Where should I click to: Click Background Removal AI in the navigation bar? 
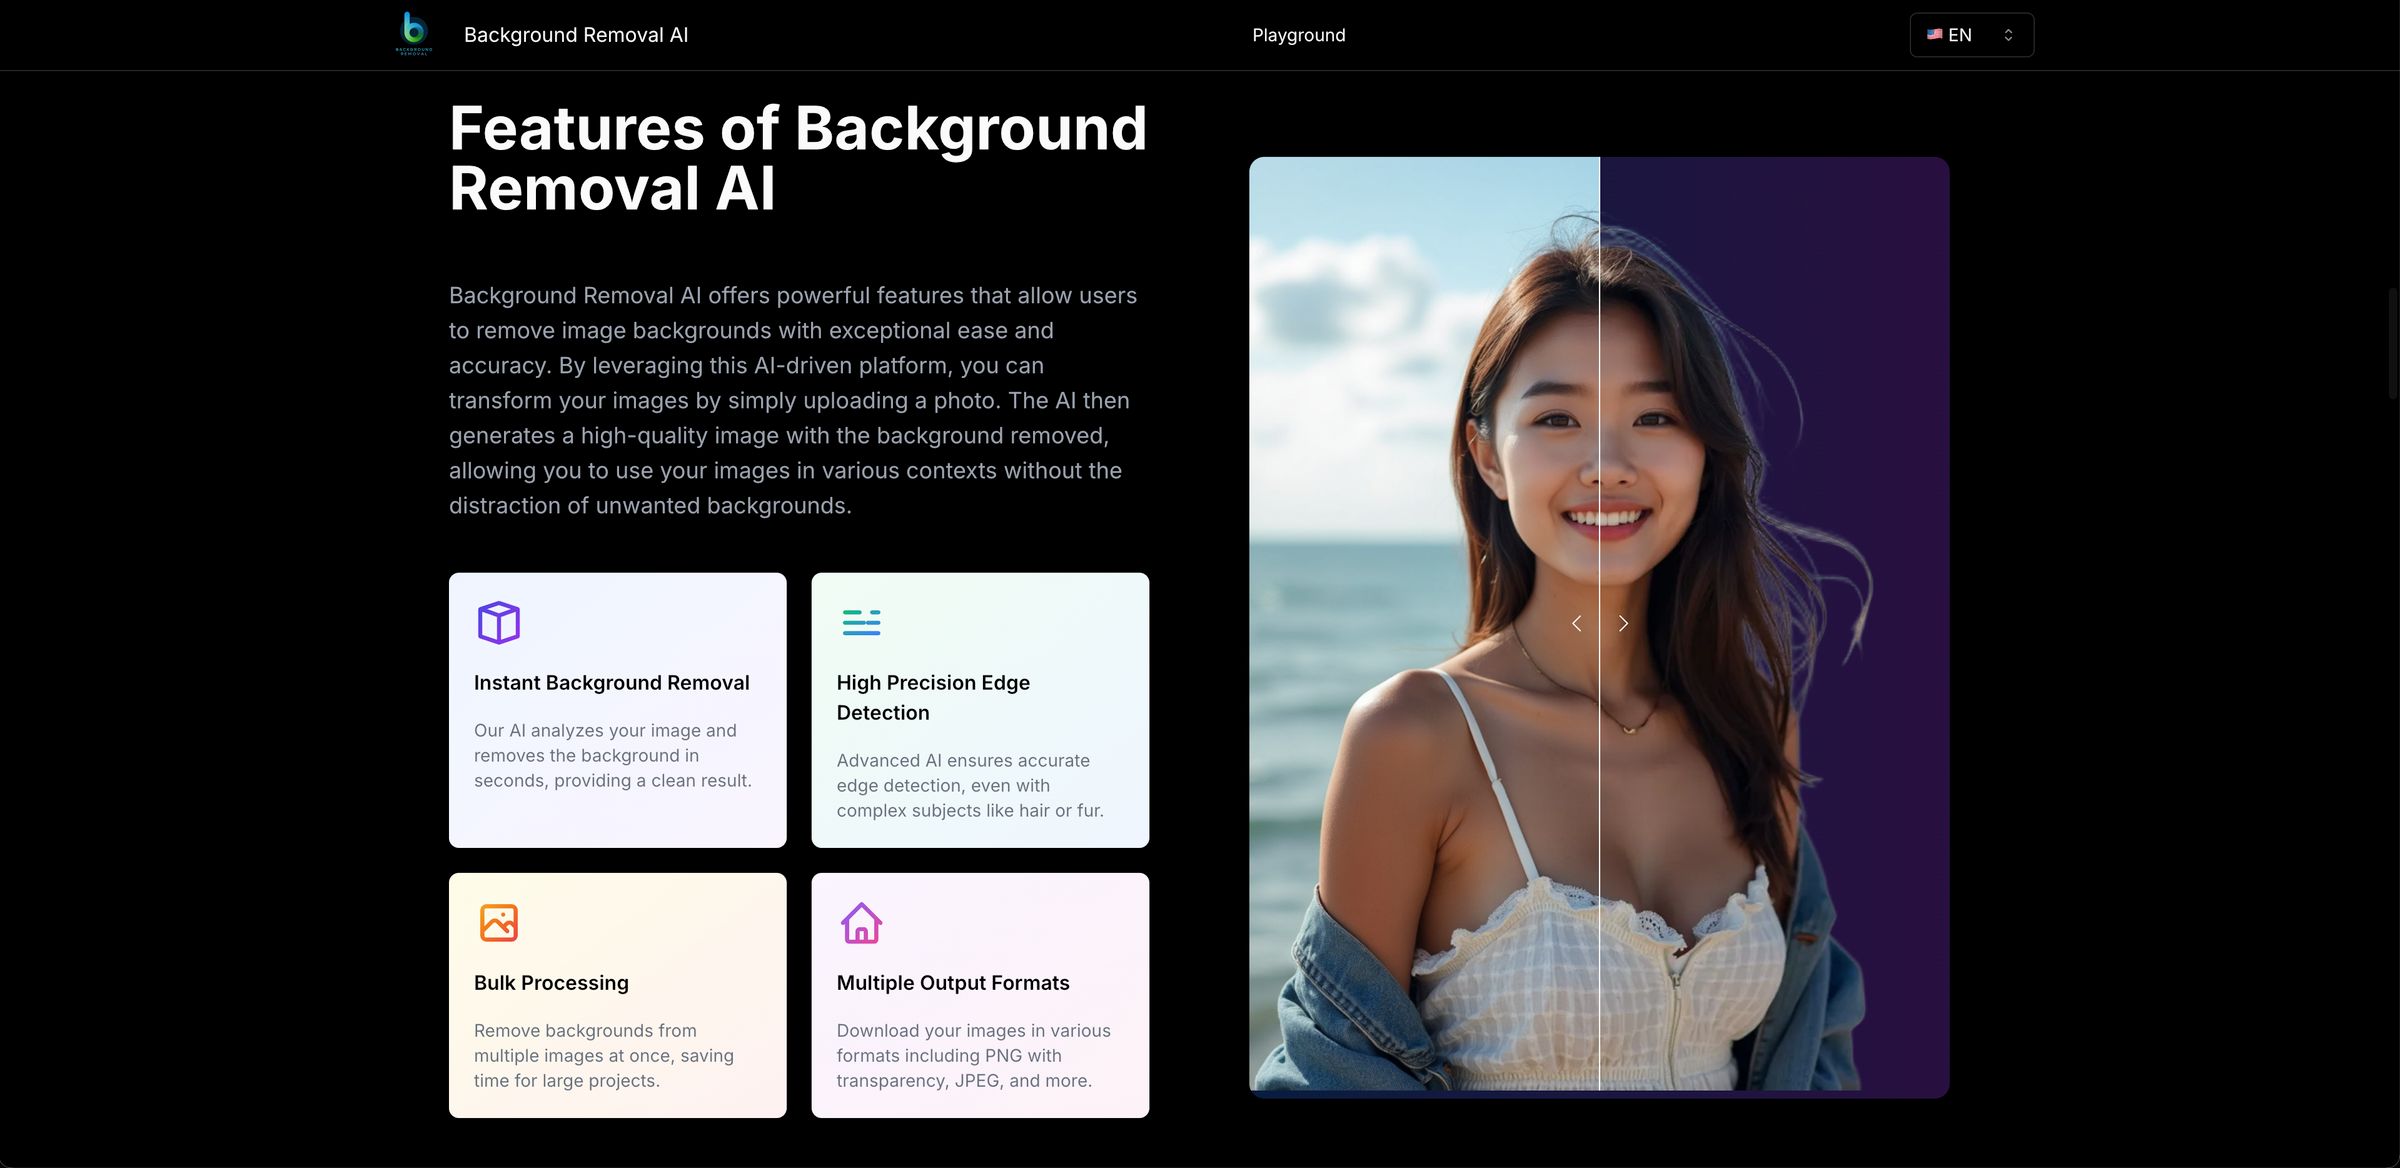[x=576, y=34]
